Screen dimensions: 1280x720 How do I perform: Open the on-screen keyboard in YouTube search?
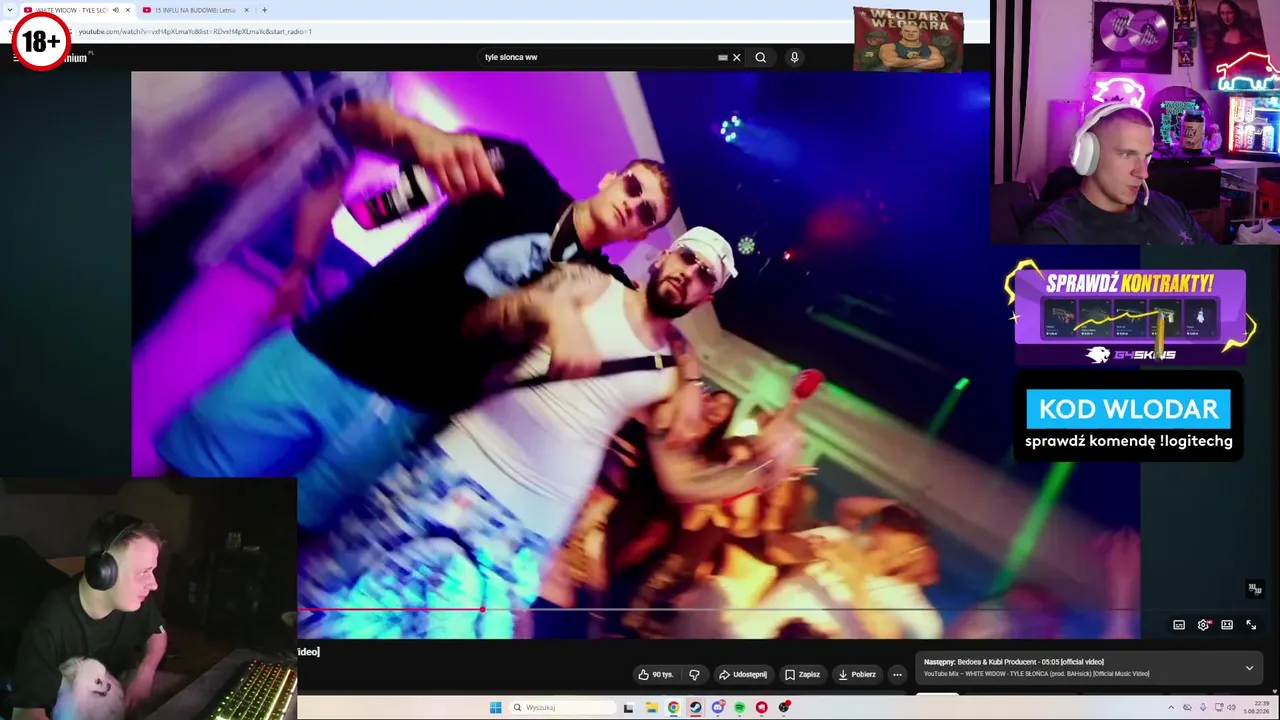coord(723,57)
